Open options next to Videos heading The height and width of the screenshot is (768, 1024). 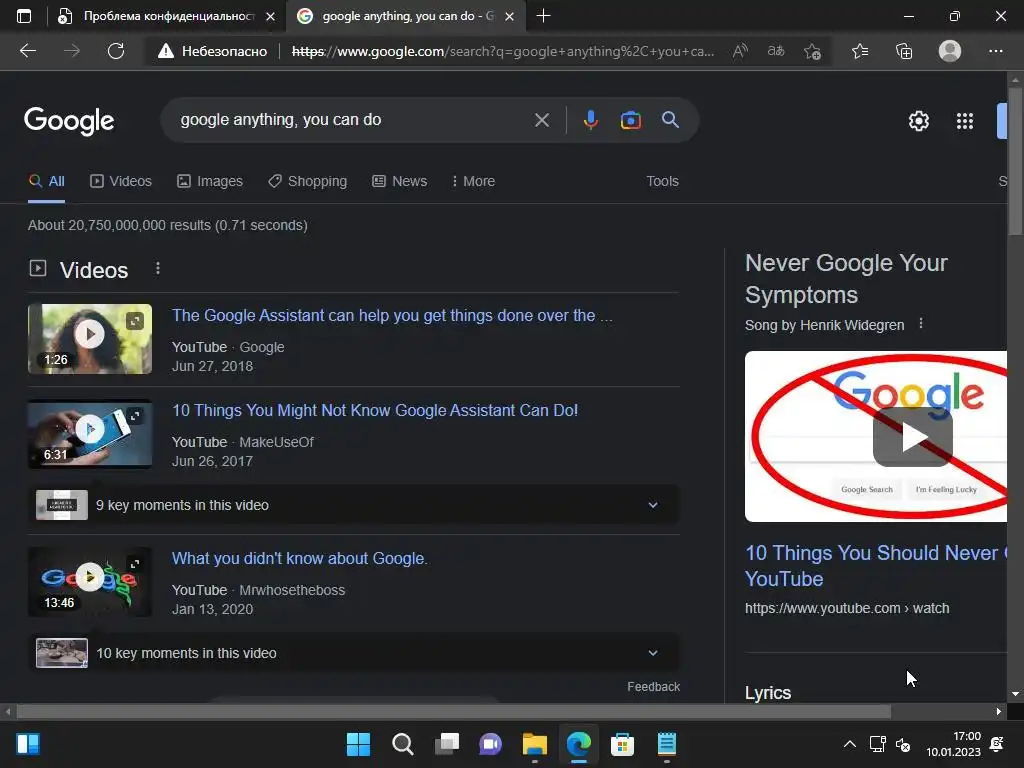pos(157,268)
